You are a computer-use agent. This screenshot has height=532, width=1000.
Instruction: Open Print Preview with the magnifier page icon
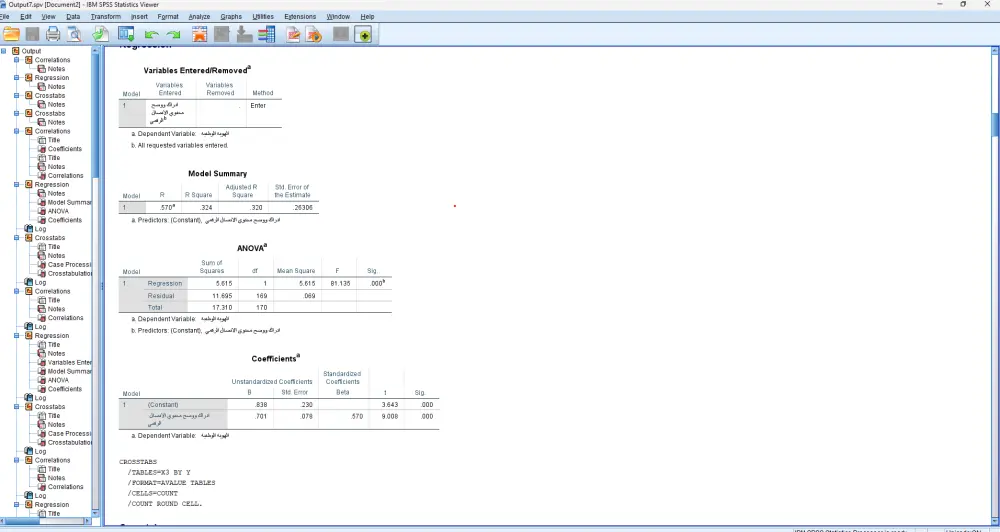coord(75,34)
